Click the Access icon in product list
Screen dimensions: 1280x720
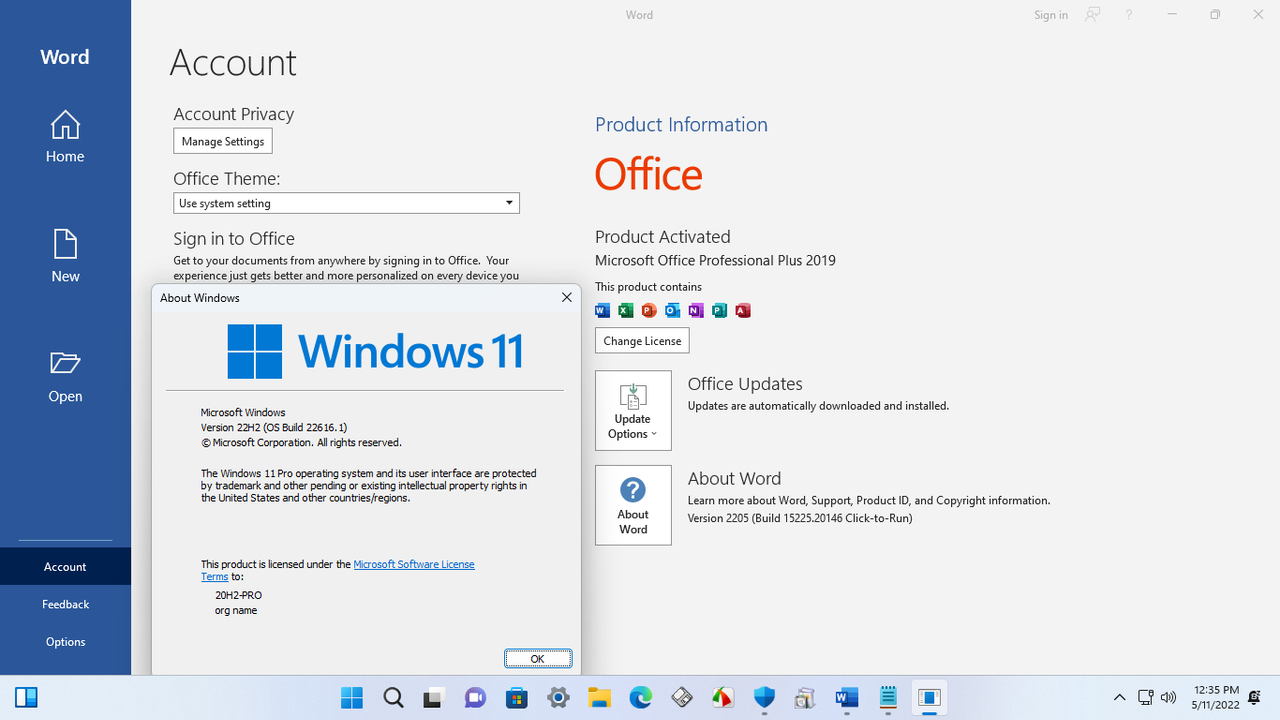[x=743, y=310]
